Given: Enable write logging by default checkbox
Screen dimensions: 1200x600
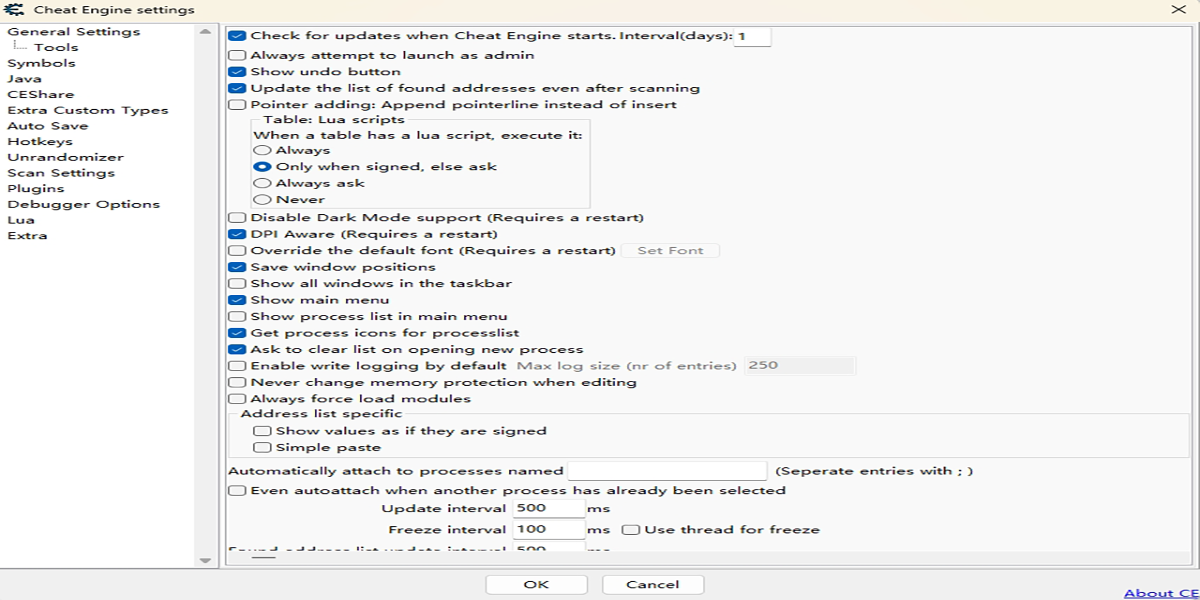Looking at the screenshot, I should coord(237,366).
